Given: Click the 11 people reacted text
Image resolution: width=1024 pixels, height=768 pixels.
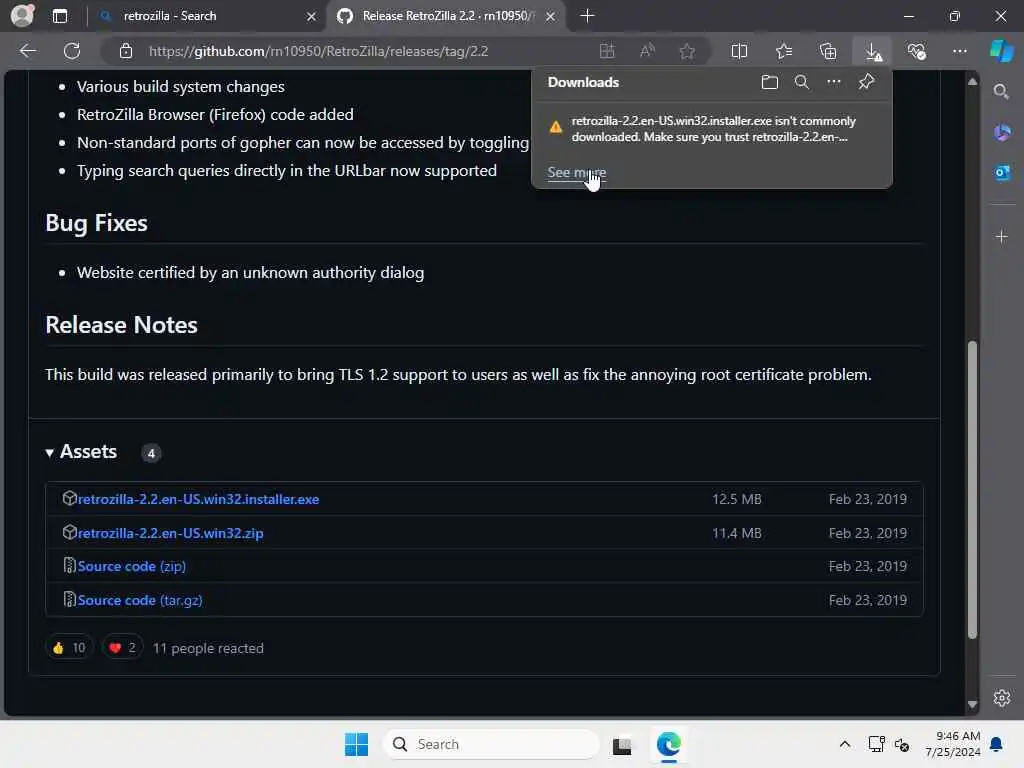Looking at the screenshot, I should [208, 648].
